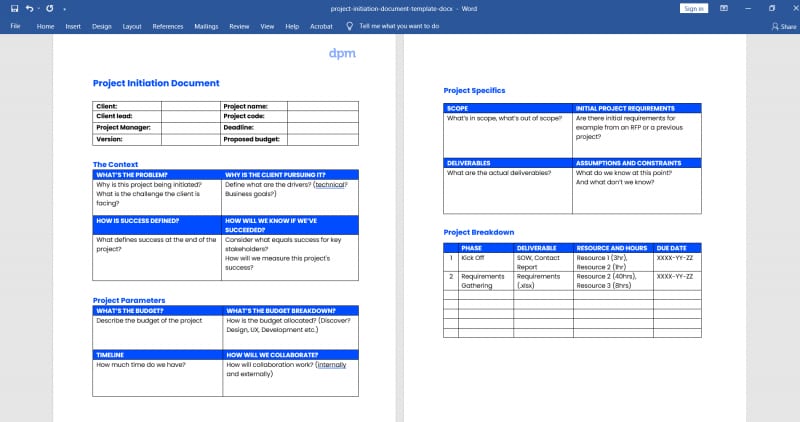Click WHY IS THE CLIENT PURSUING IT? header
The width and height of the screenshot is (800, 422).
tap(290, 175)
